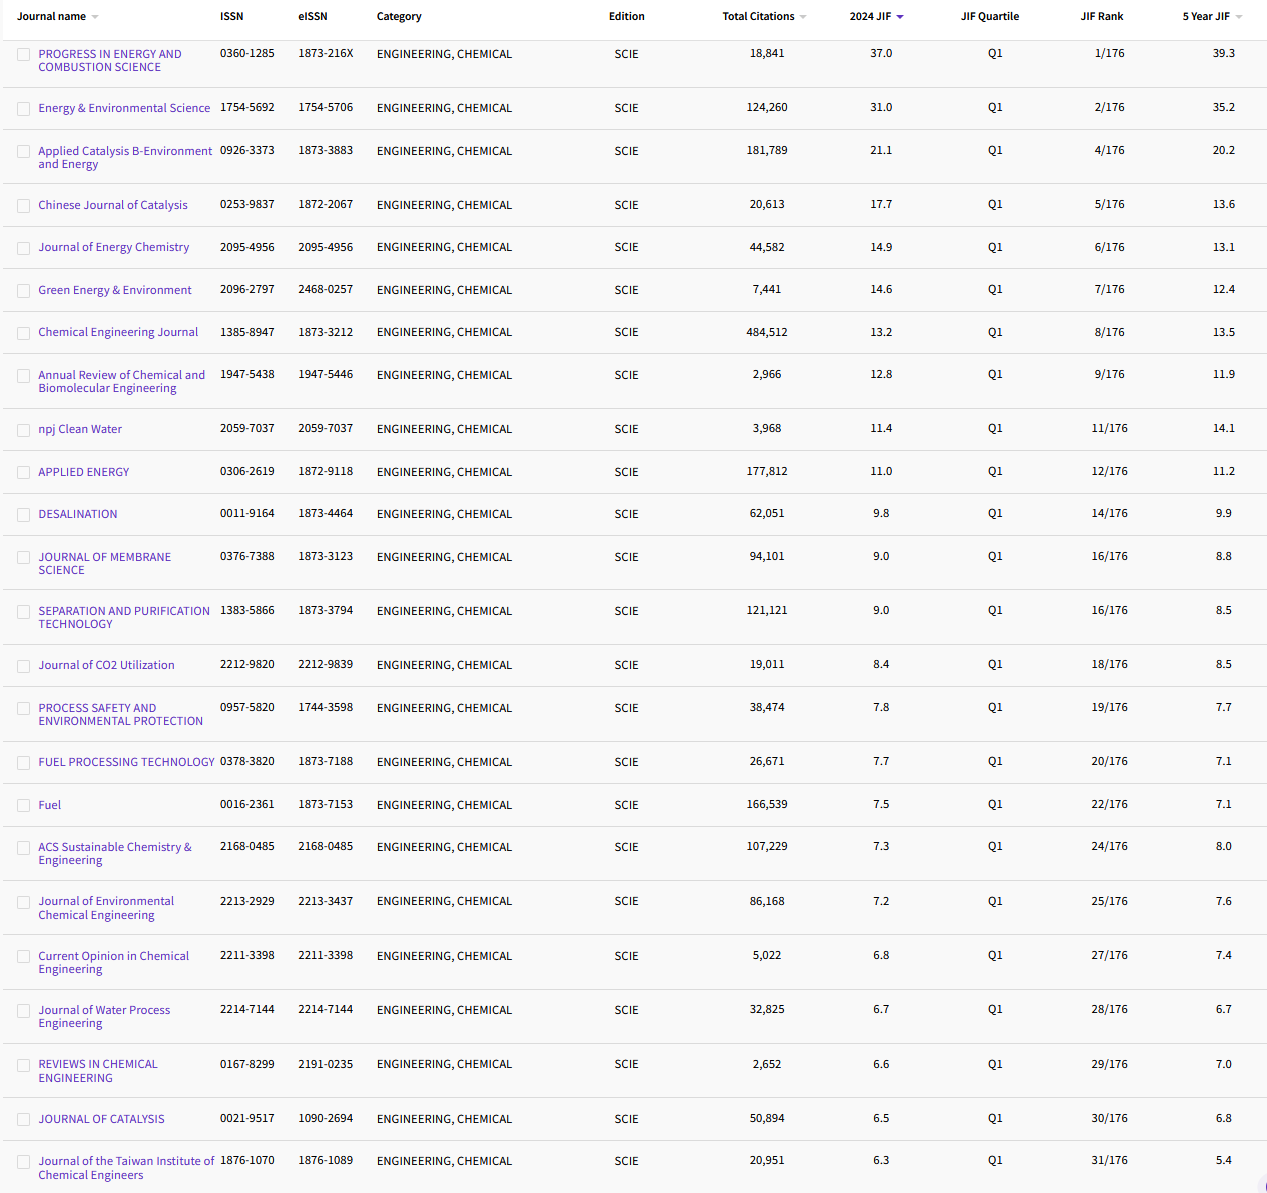Tick the checkbox beside FUEL PROCESSING TECHNOLOGY
The height and width of the screenshot is (1193, 1267).
[x=23, y=762]
